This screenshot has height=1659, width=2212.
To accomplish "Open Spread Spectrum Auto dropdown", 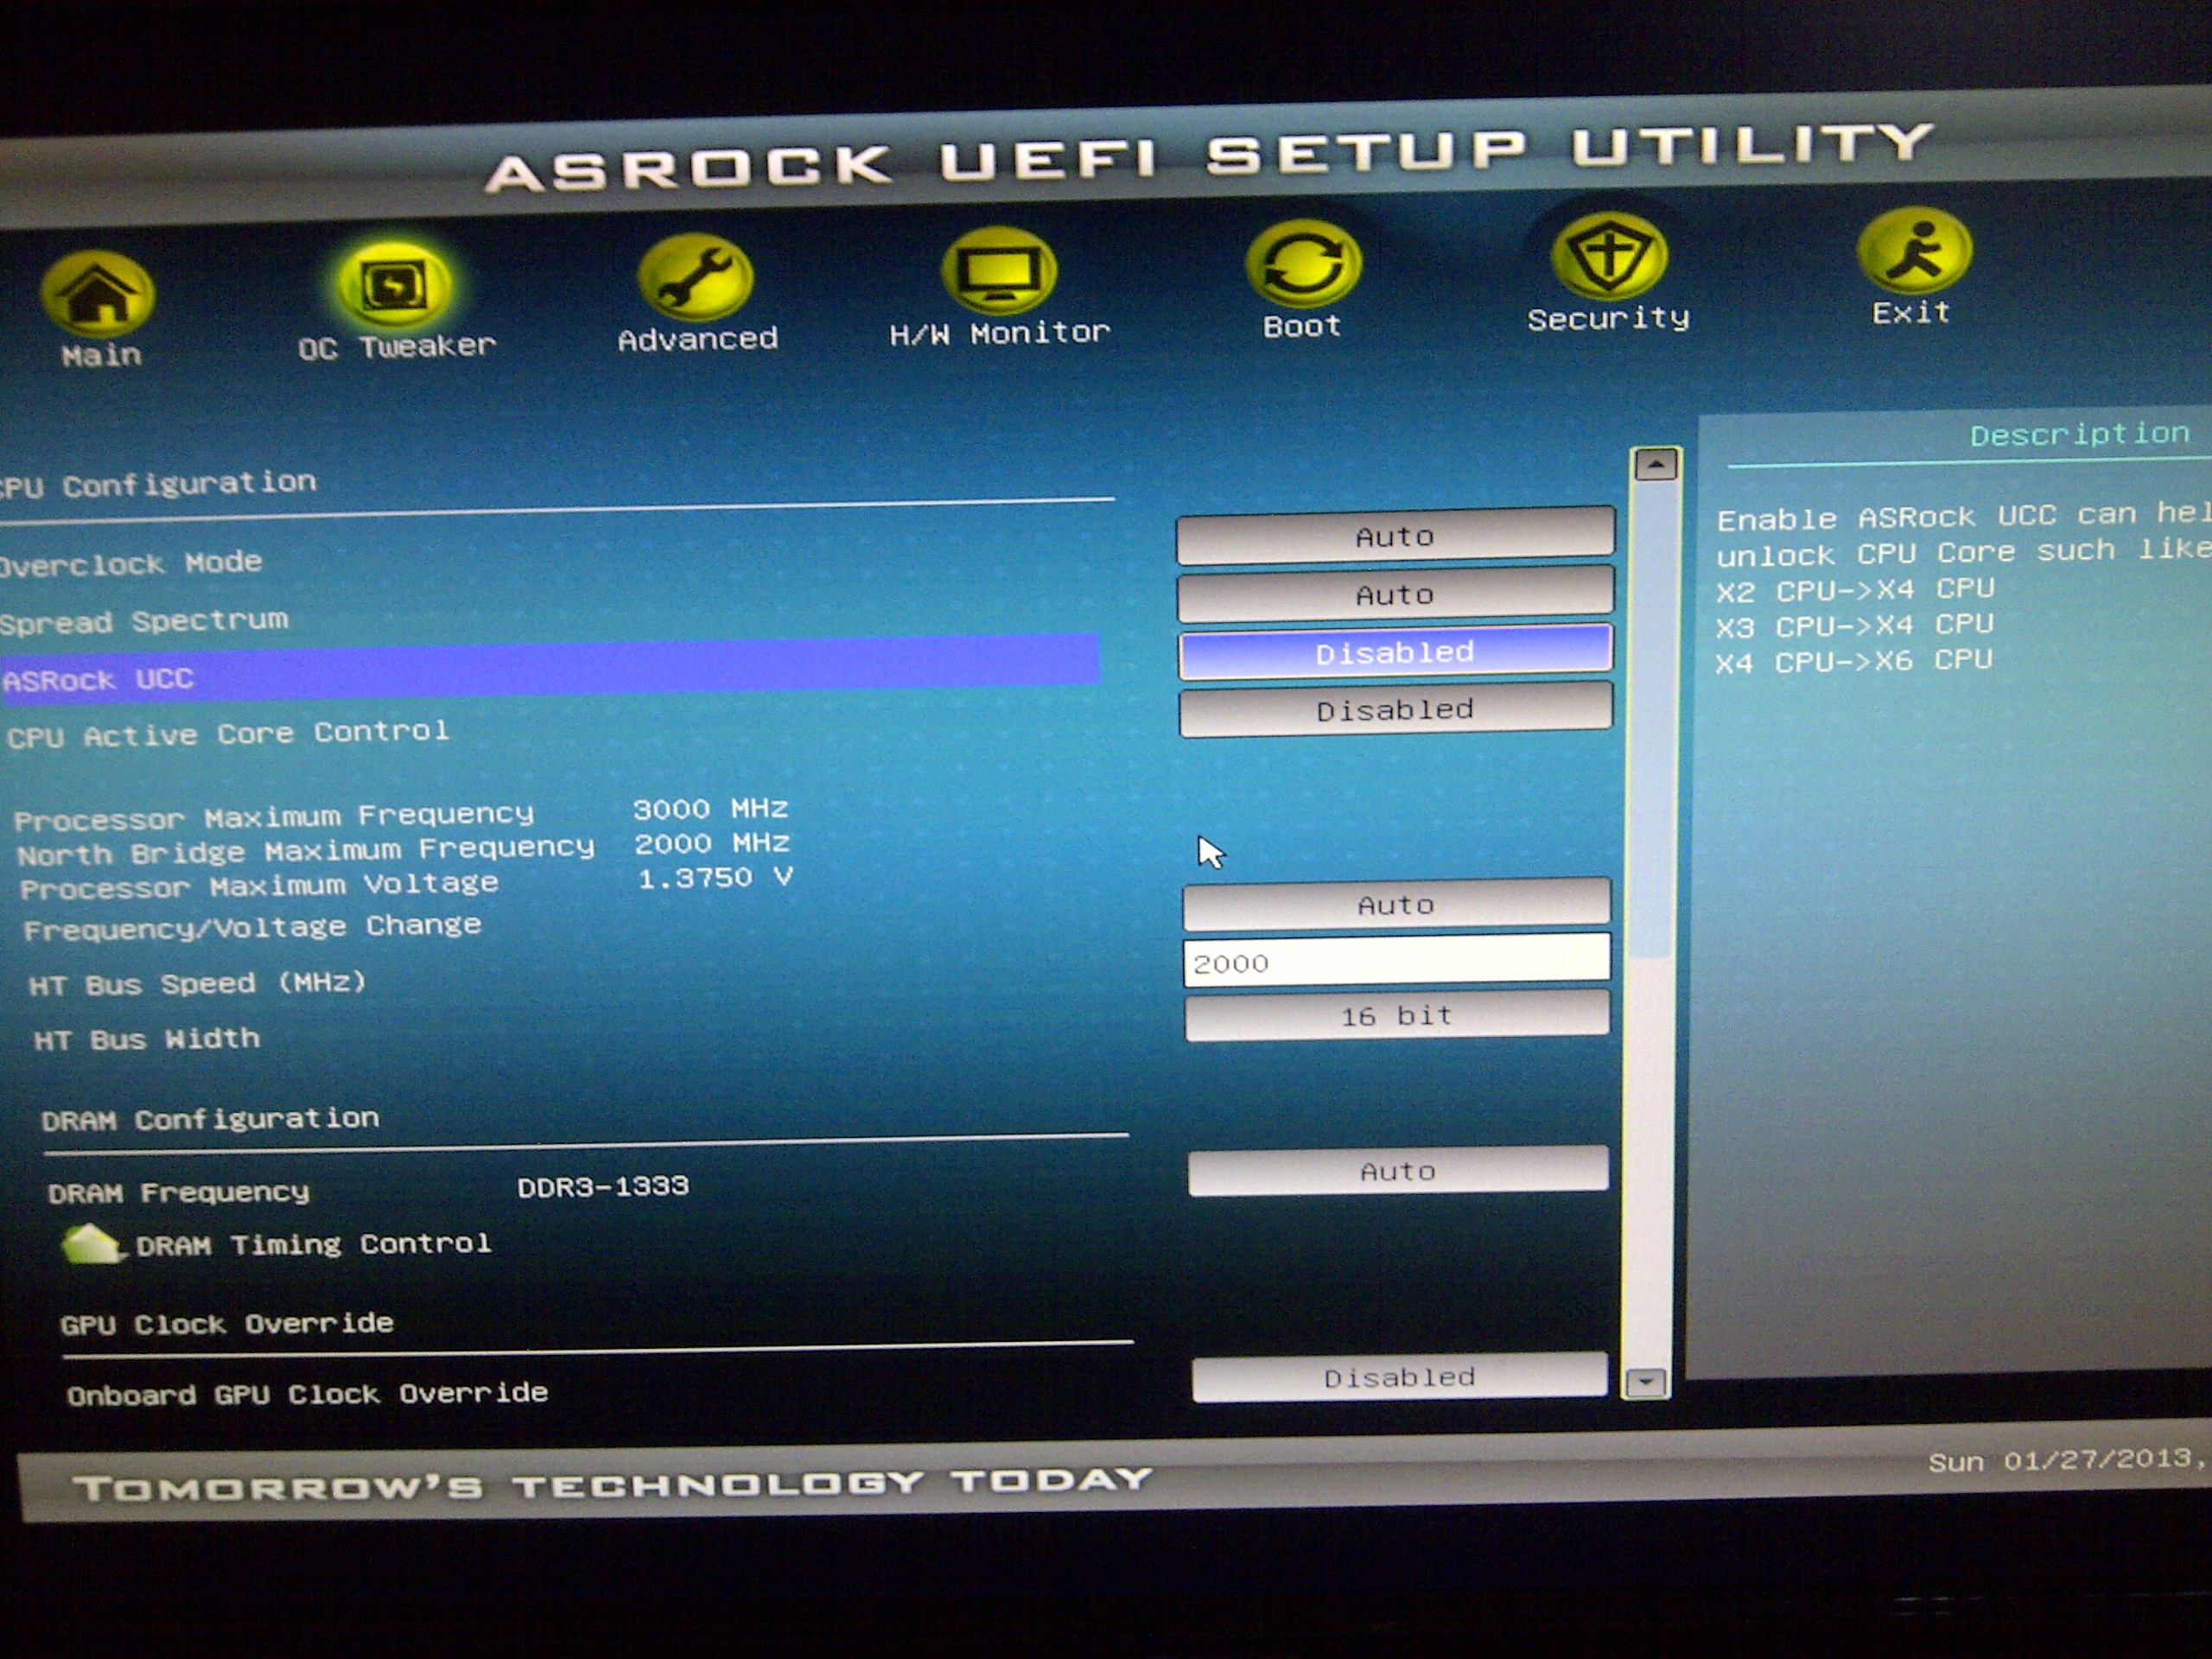I will [1395, 594].
